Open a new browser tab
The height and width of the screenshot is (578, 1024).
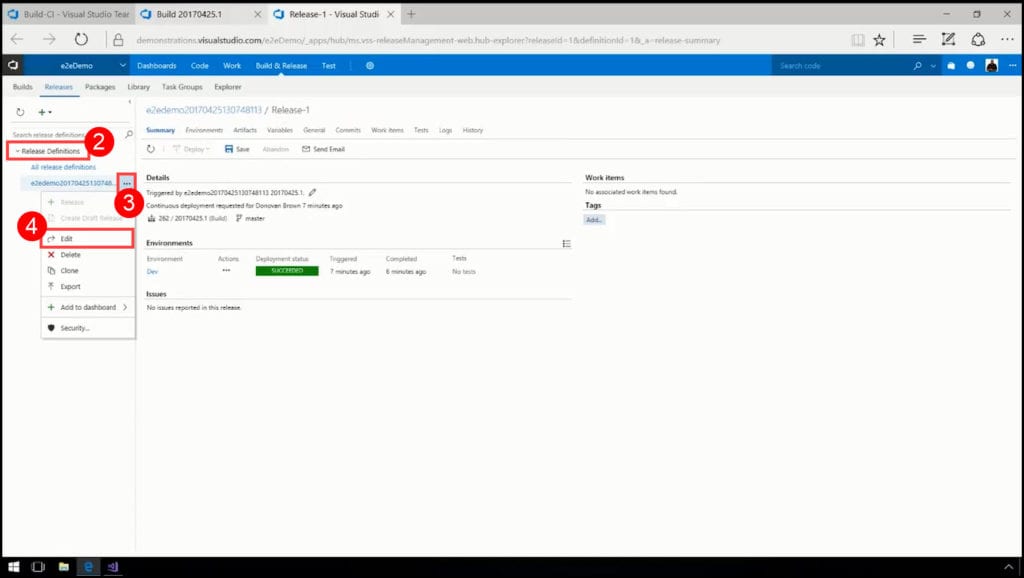411,14
